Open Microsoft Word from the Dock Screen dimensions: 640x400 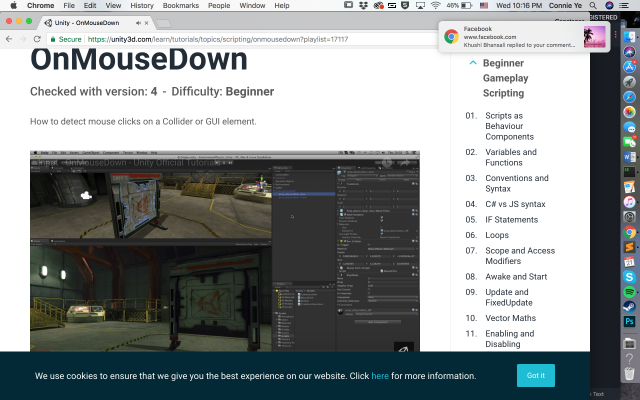pyautogui.click(x=629, y=157)
